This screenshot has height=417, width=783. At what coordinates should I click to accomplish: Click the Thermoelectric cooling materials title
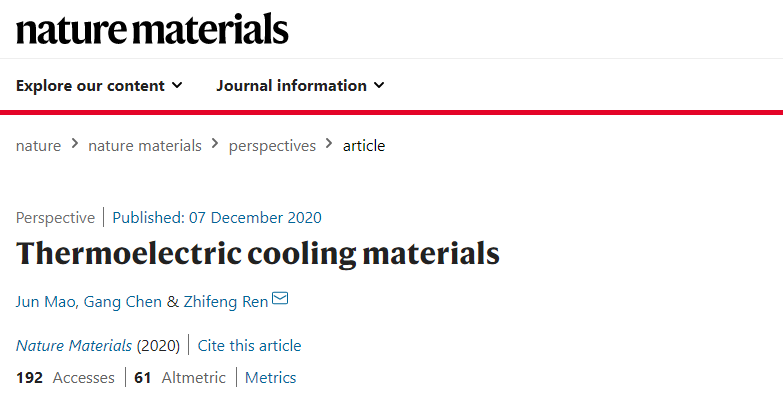(x=258, y=253)
